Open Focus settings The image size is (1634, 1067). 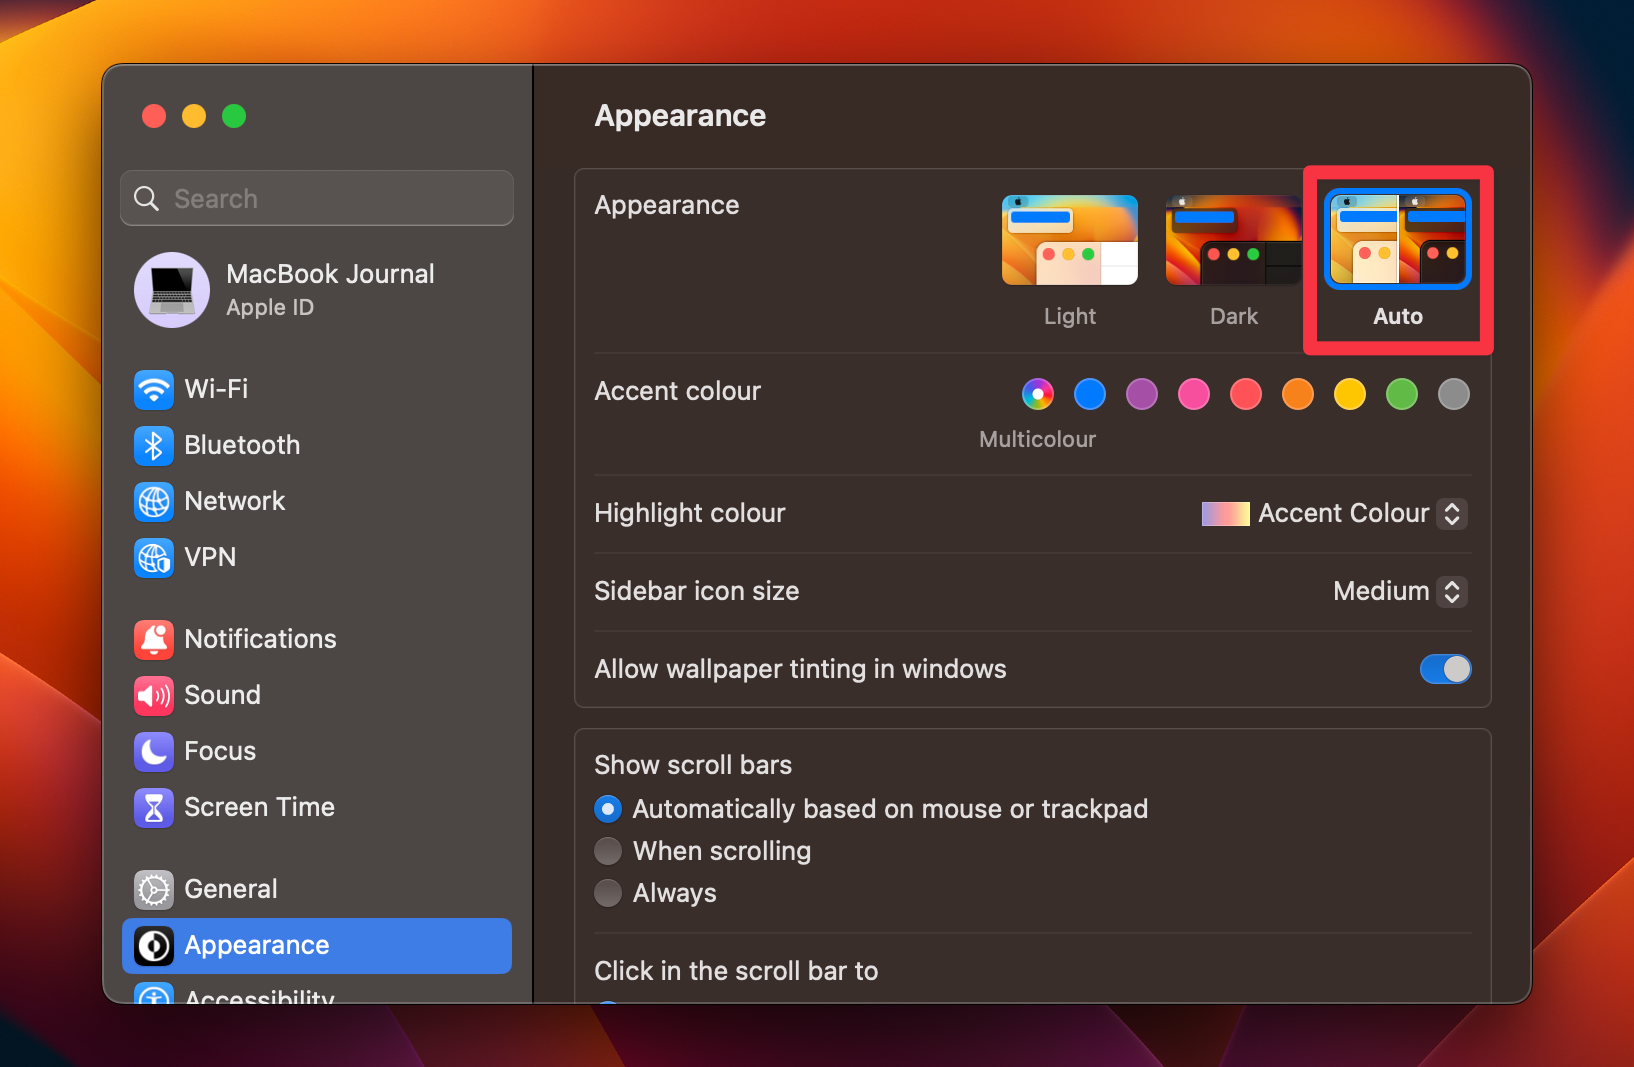point(219,751)
